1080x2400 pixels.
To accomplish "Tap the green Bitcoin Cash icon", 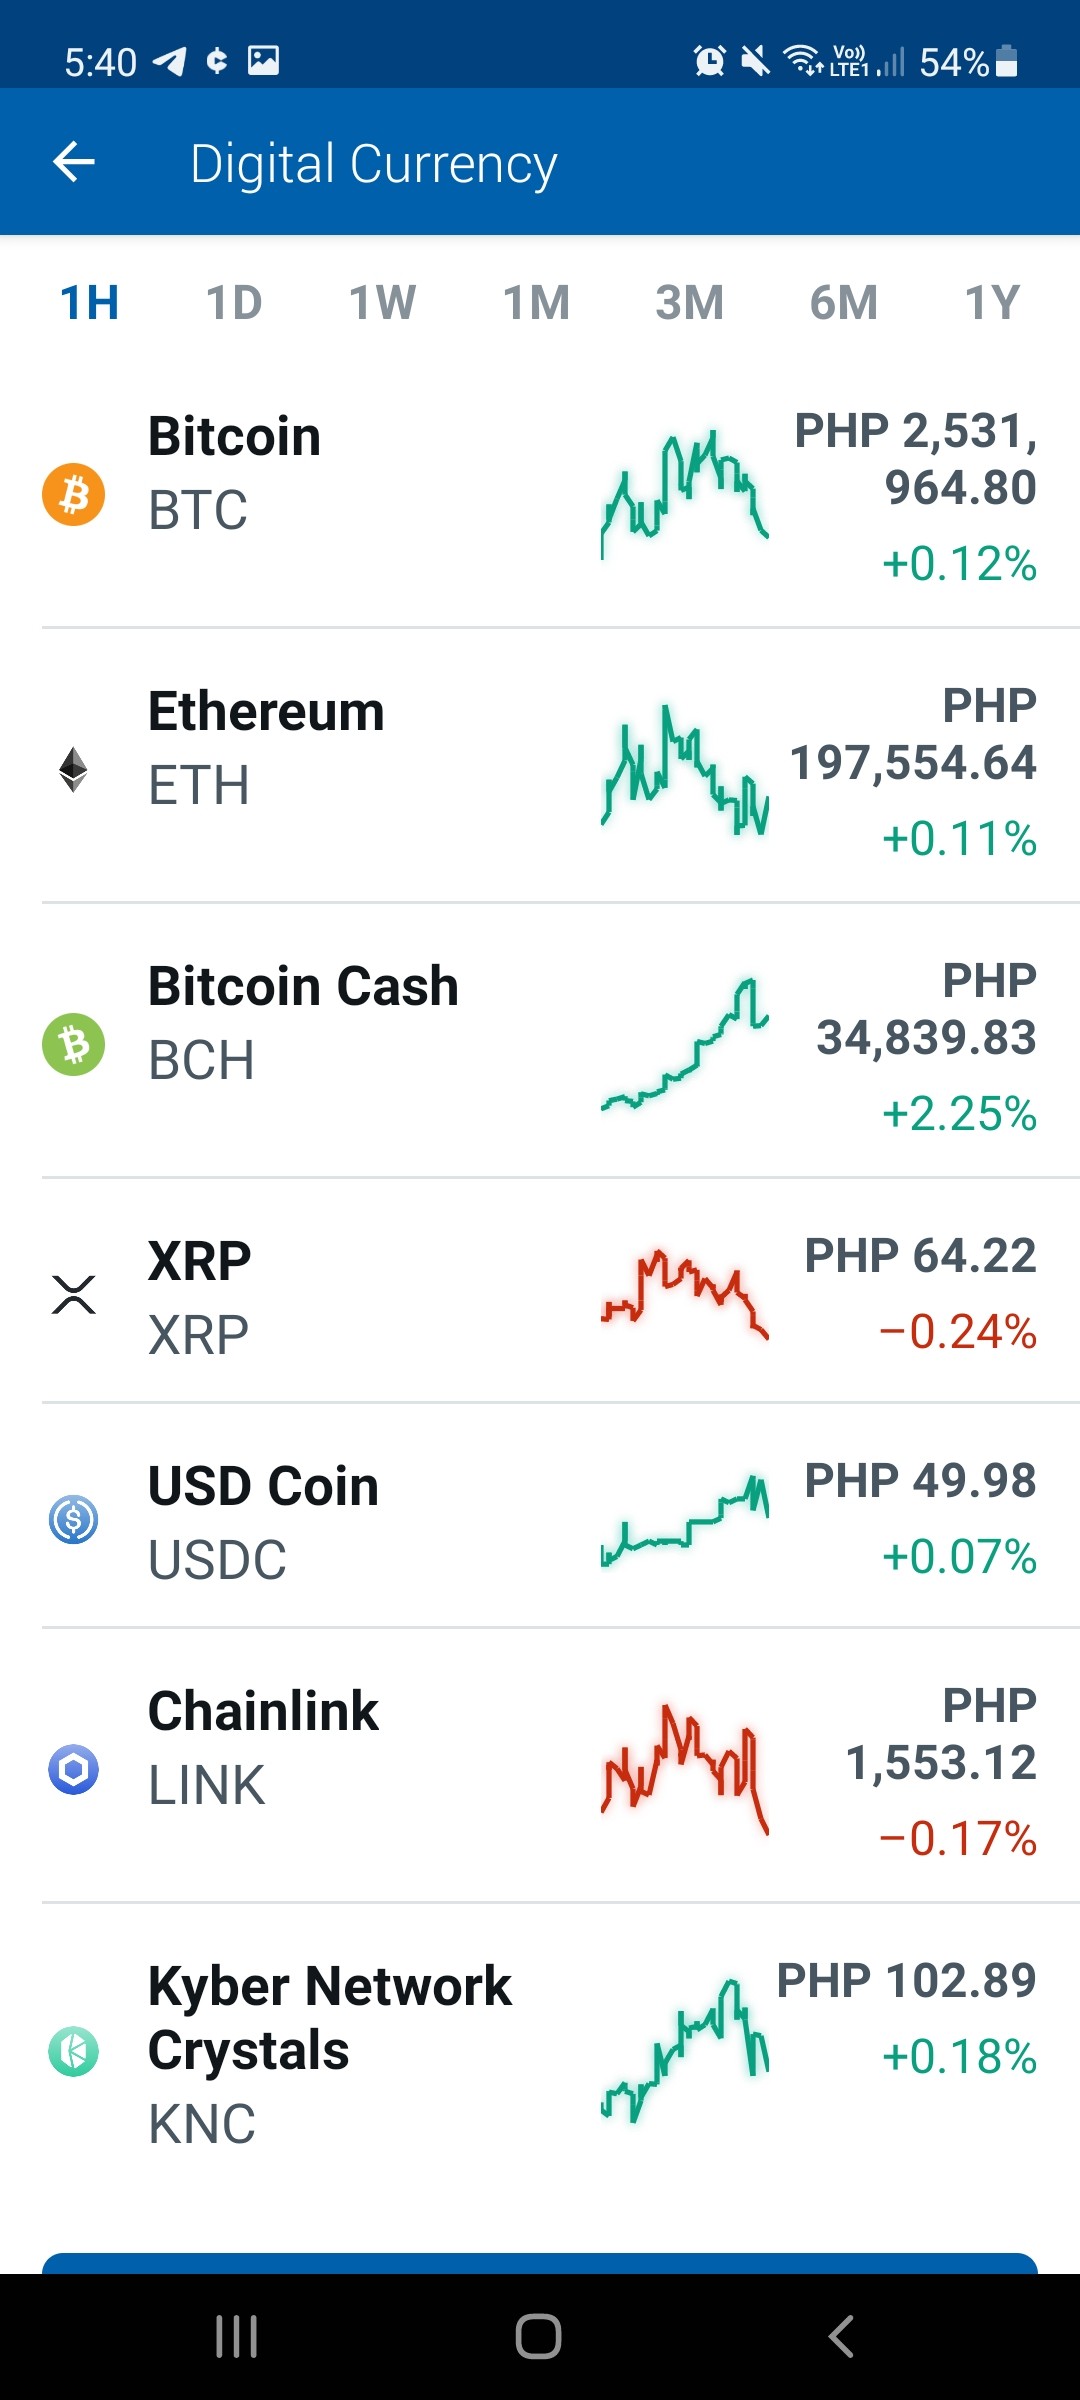I will tap(73, 1044).
